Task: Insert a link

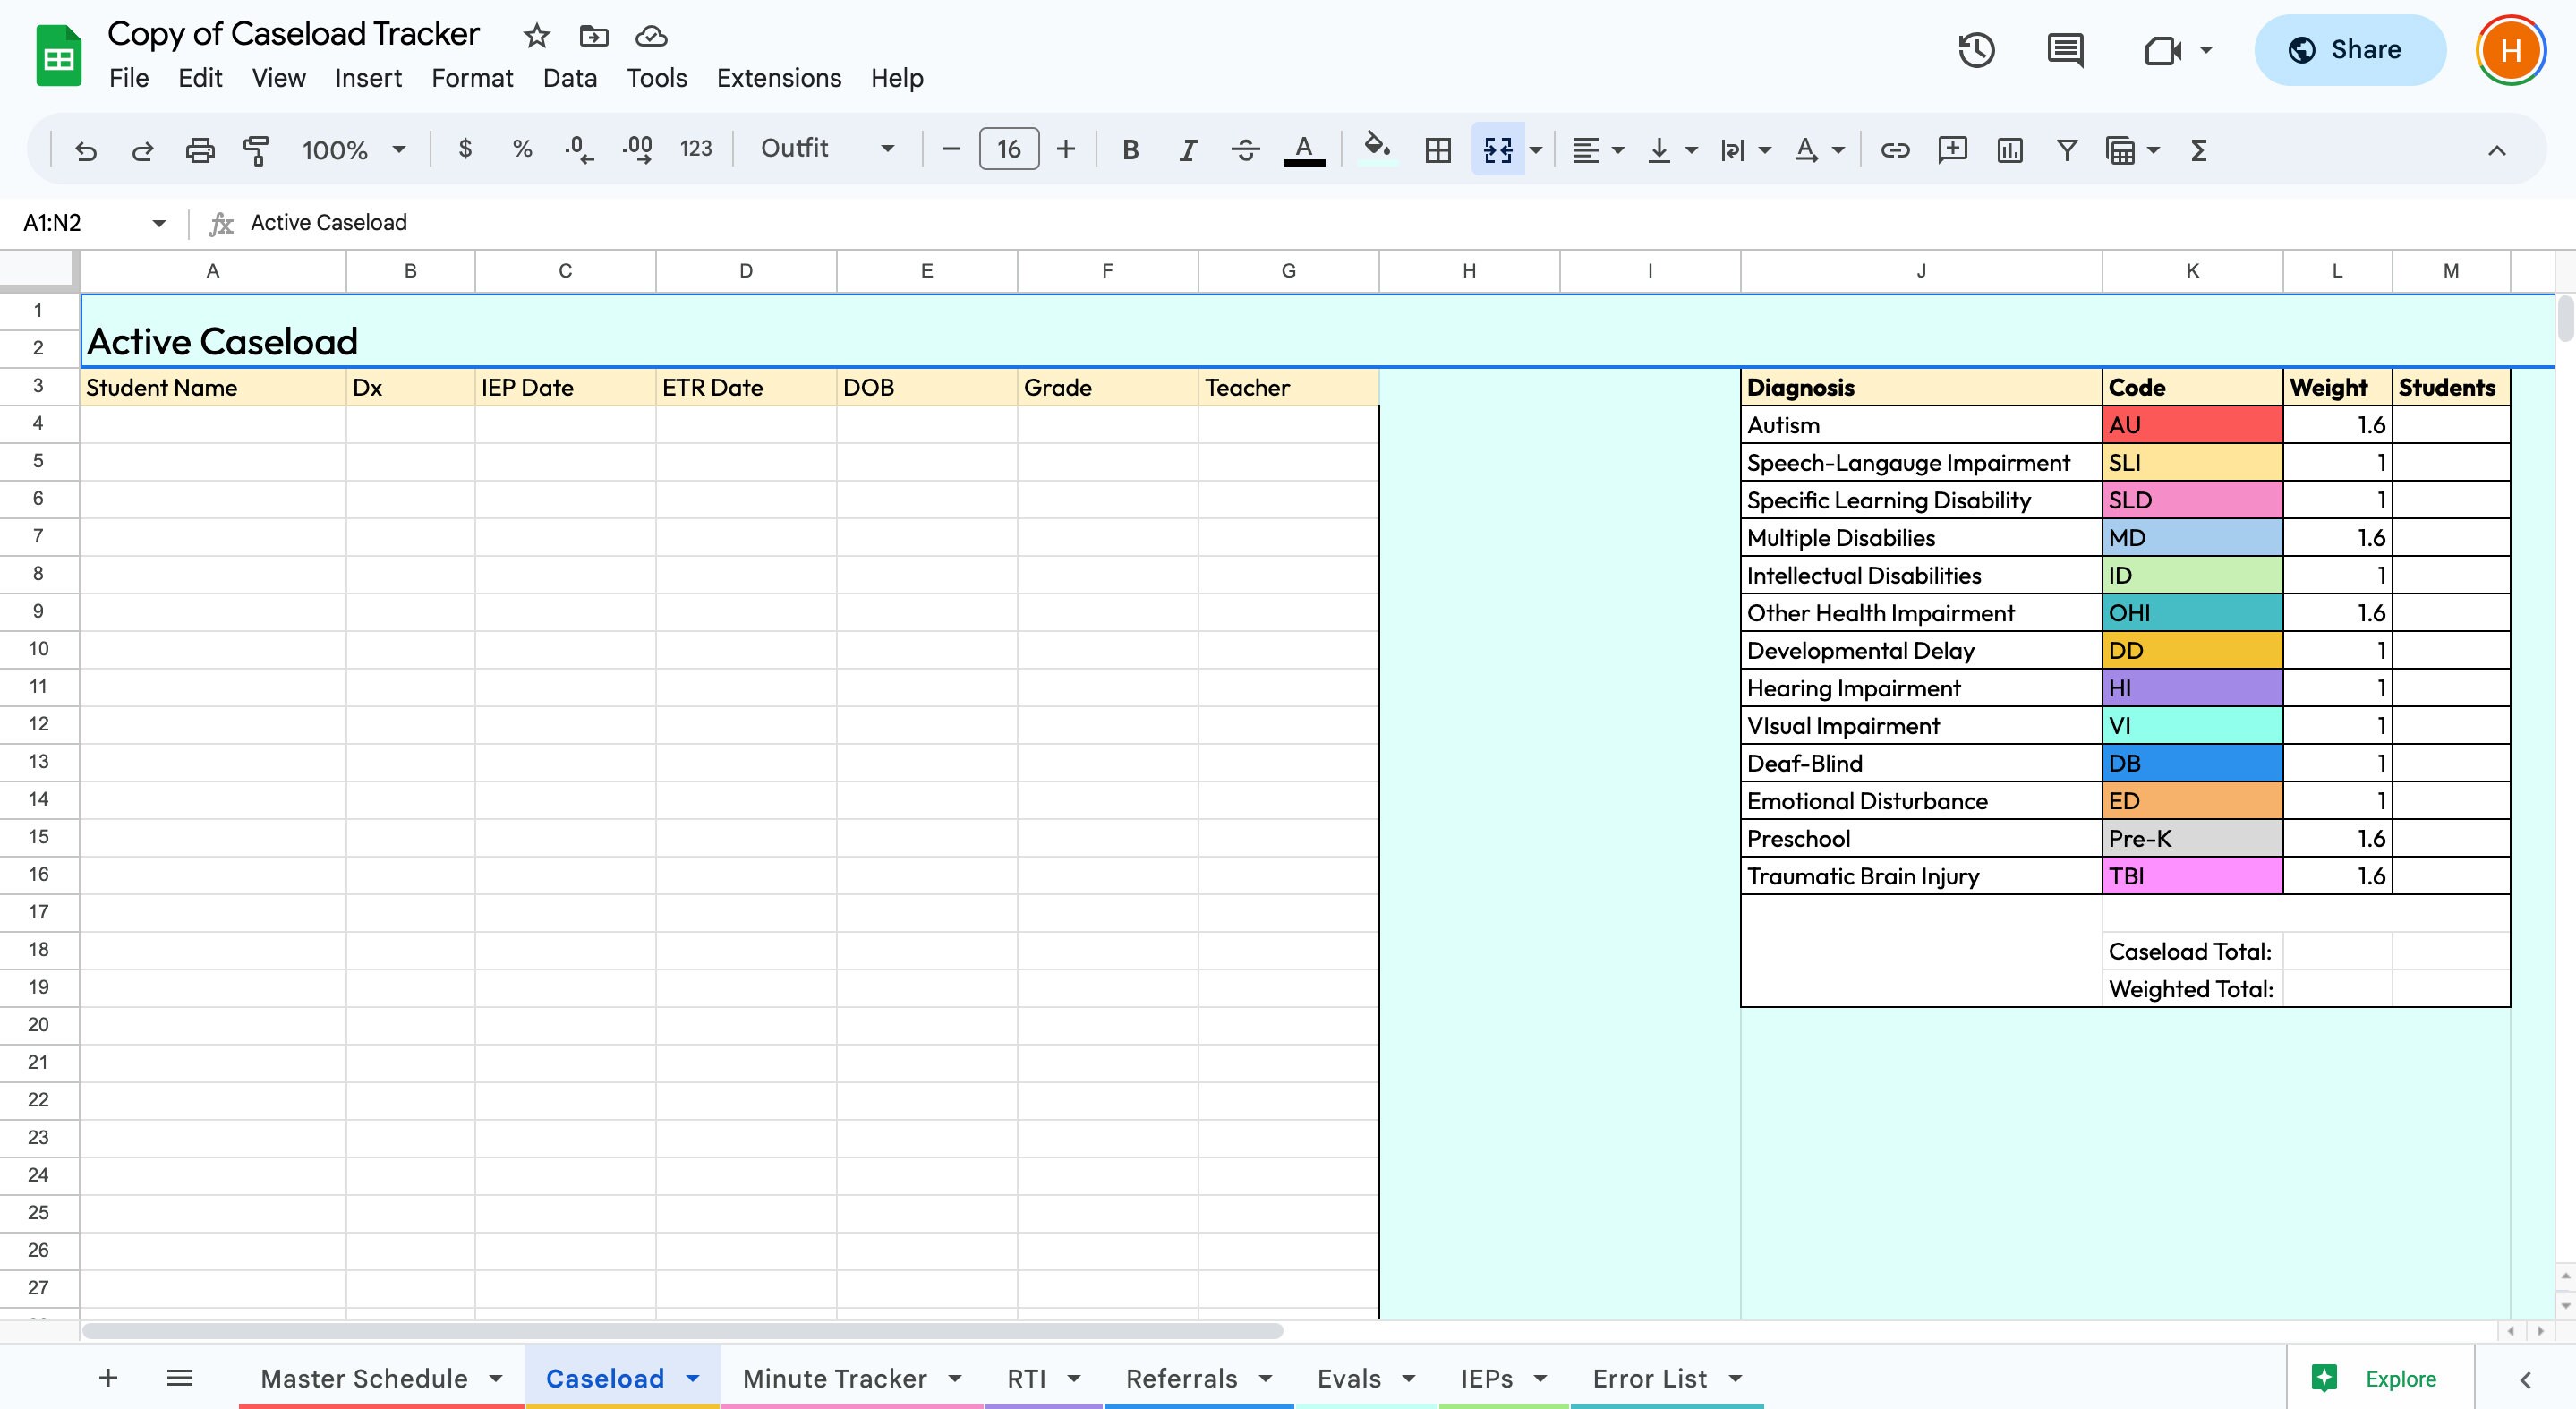Action: (x=1894, y=150)
